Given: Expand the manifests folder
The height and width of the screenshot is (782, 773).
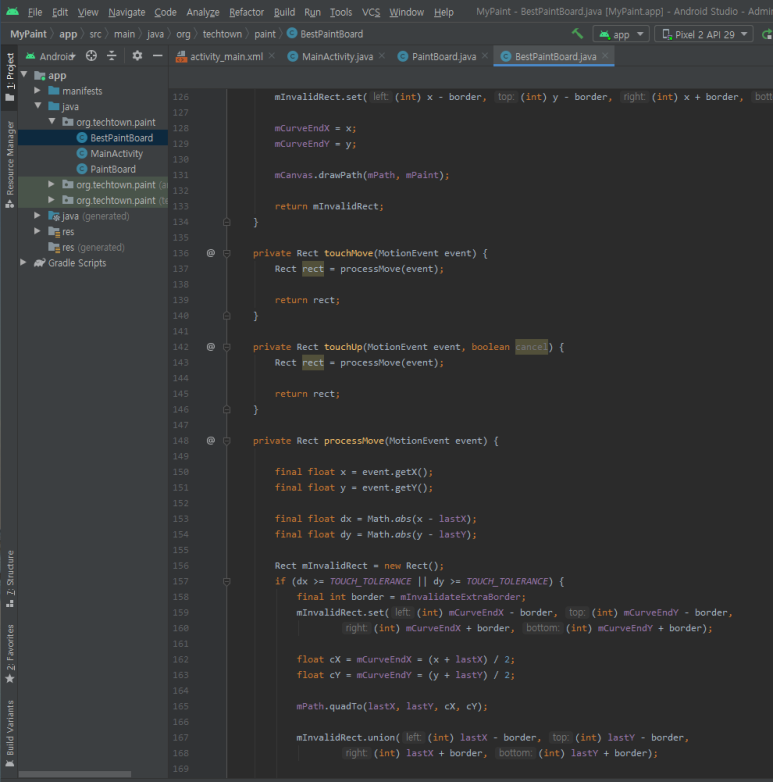Looking at the screenshot, I should click(37, 90).
